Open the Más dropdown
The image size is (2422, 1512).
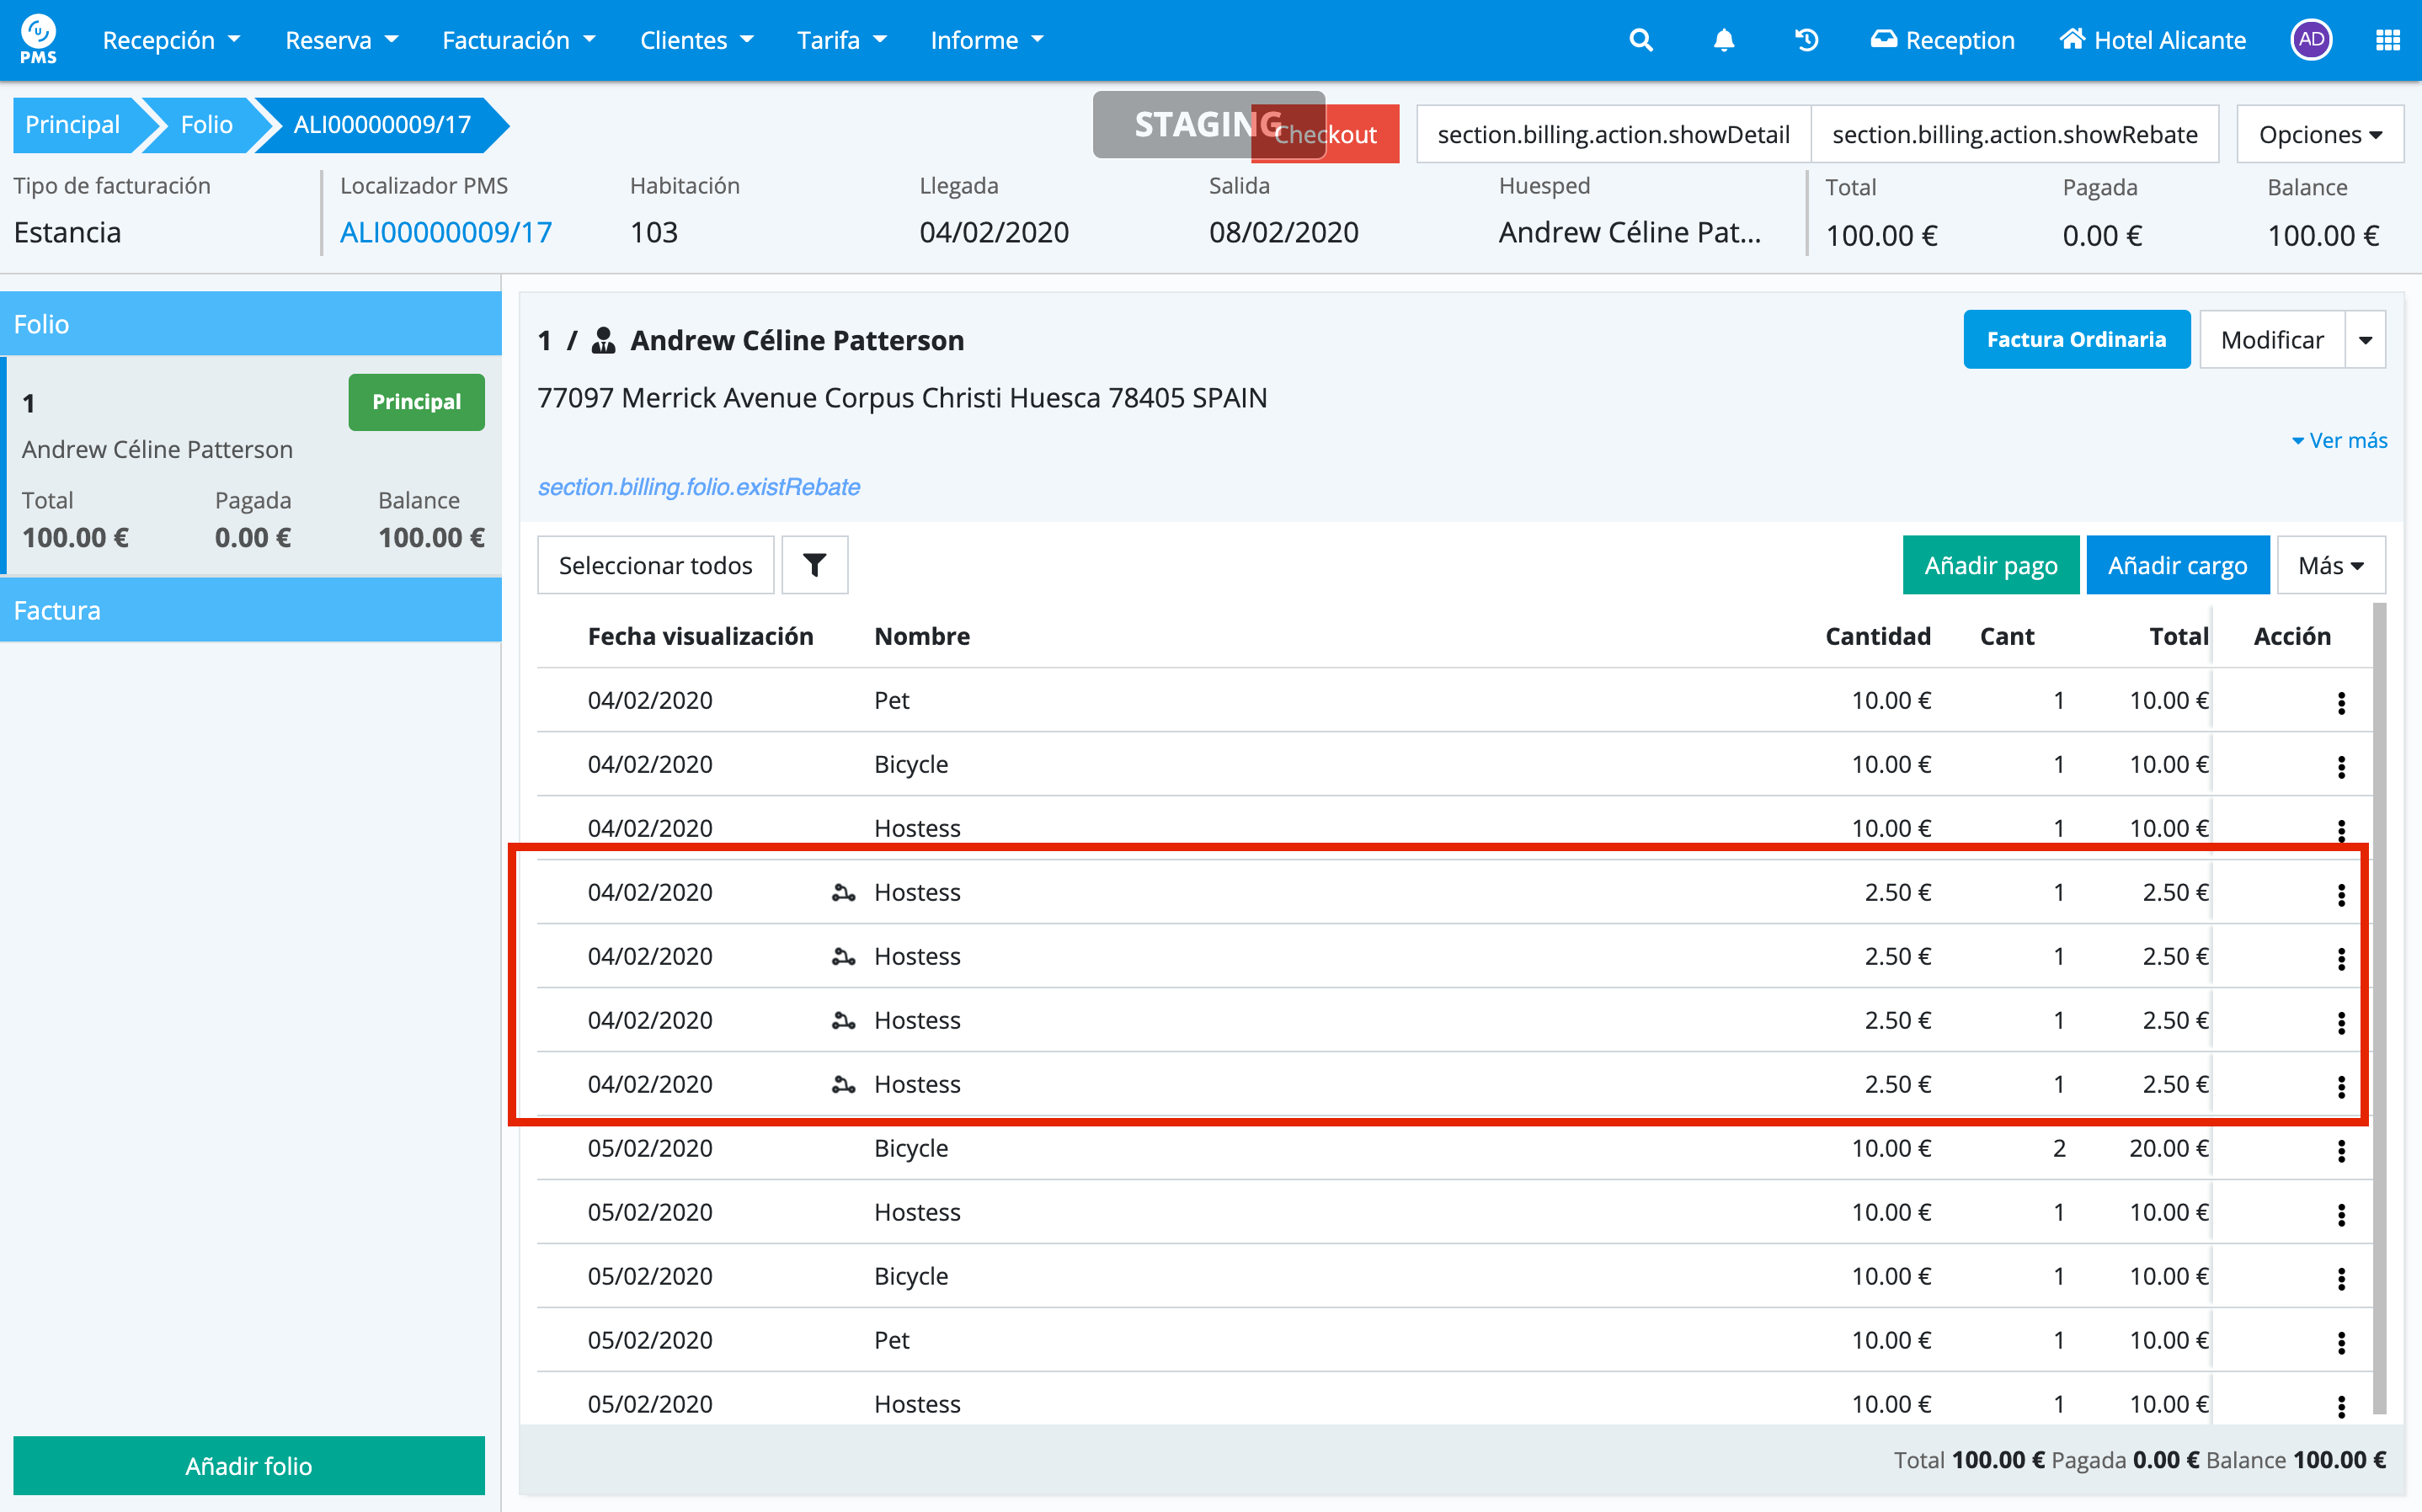(2330, 565)
